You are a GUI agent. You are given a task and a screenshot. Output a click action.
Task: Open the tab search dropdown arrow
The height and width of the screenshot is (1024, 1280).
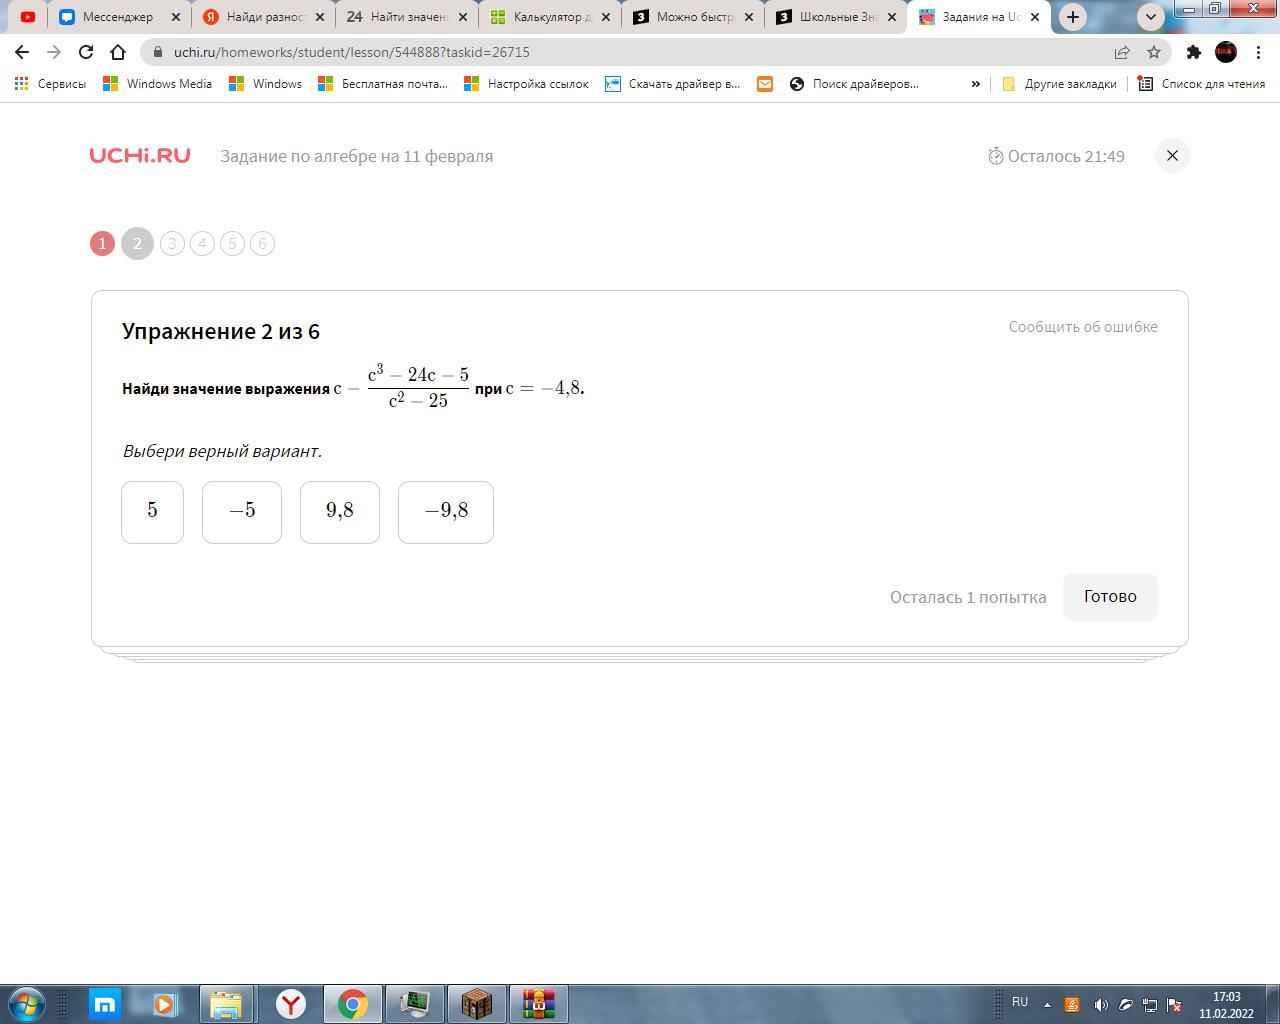click(x=1150, y=17)
